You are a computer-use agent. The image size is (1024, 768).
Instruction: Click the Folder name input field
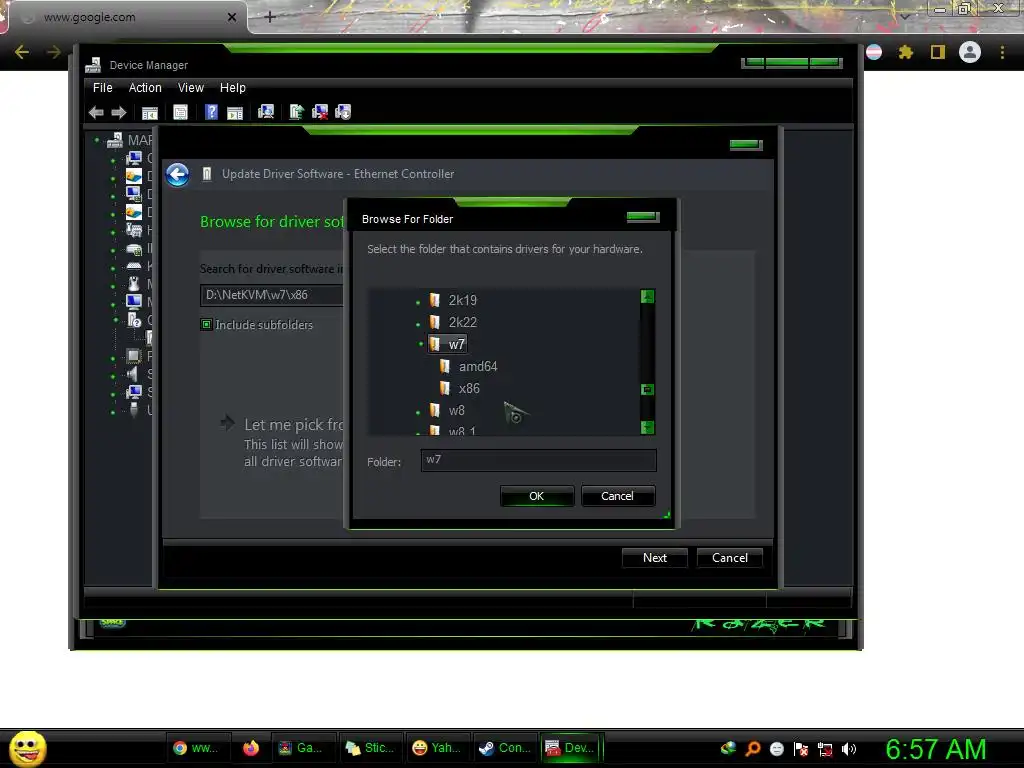pos(538,460)
